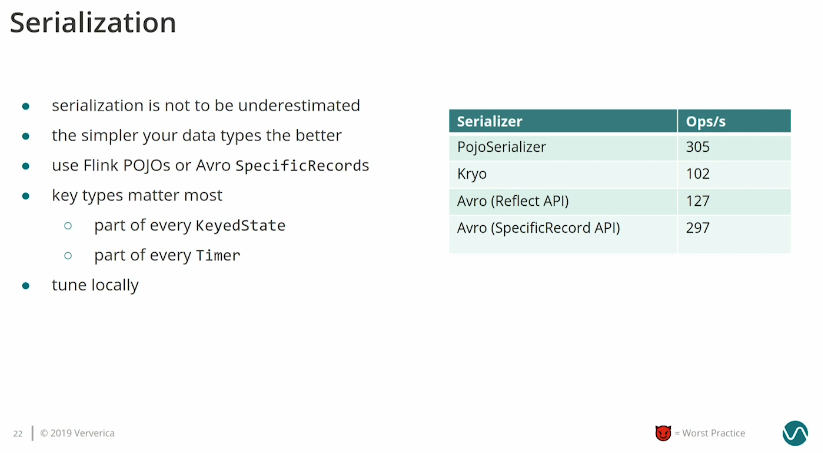Select the Ops/s column header
This screenshot has height=453, width=823.
(734, 121)
